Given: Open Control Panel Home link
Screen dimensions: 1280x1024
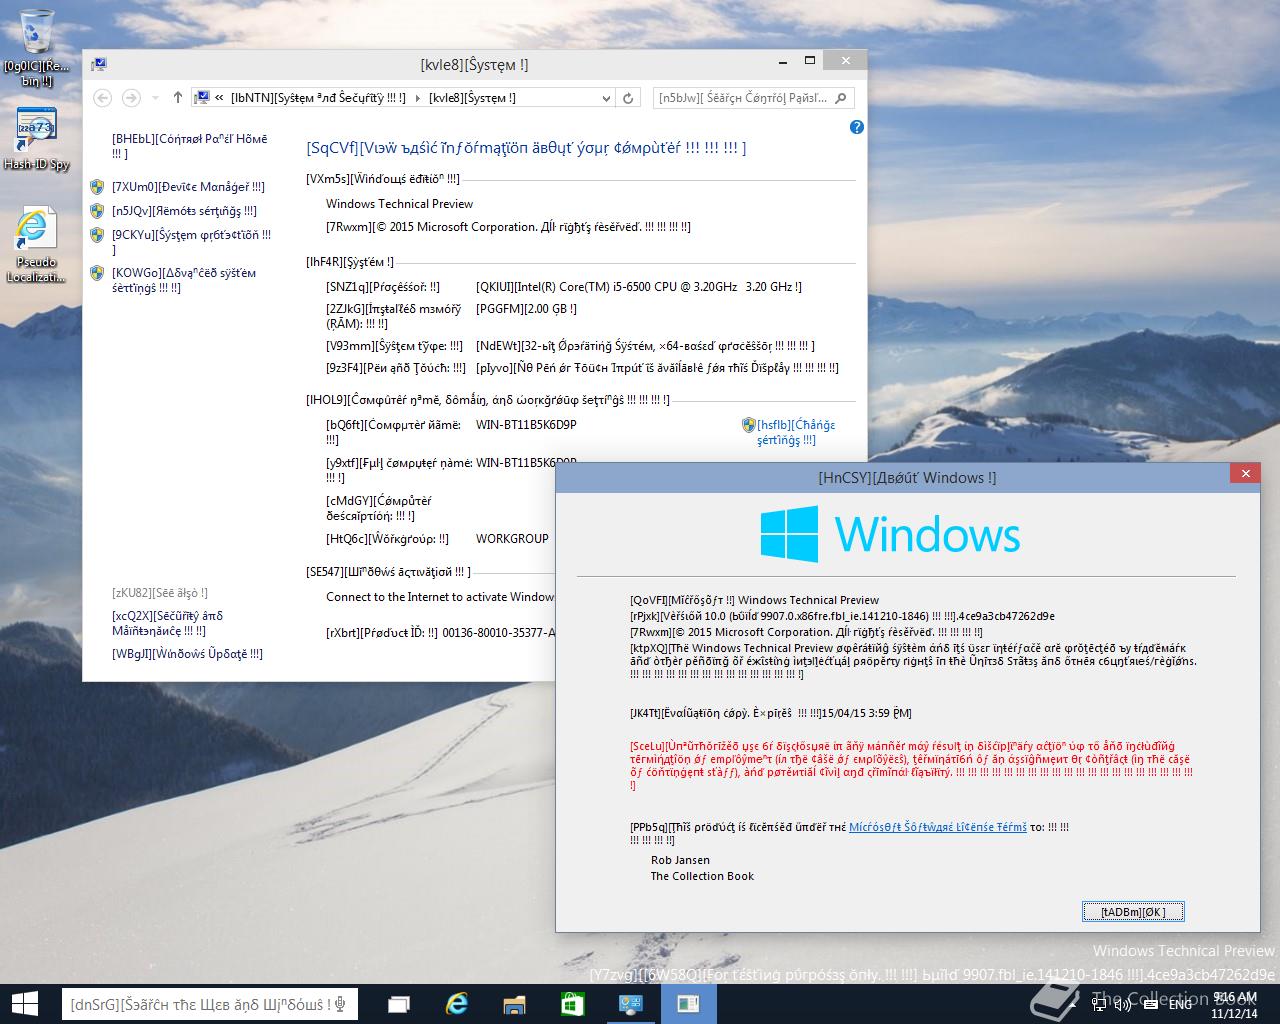Looking at the screenshot, I should pos(190,146).
